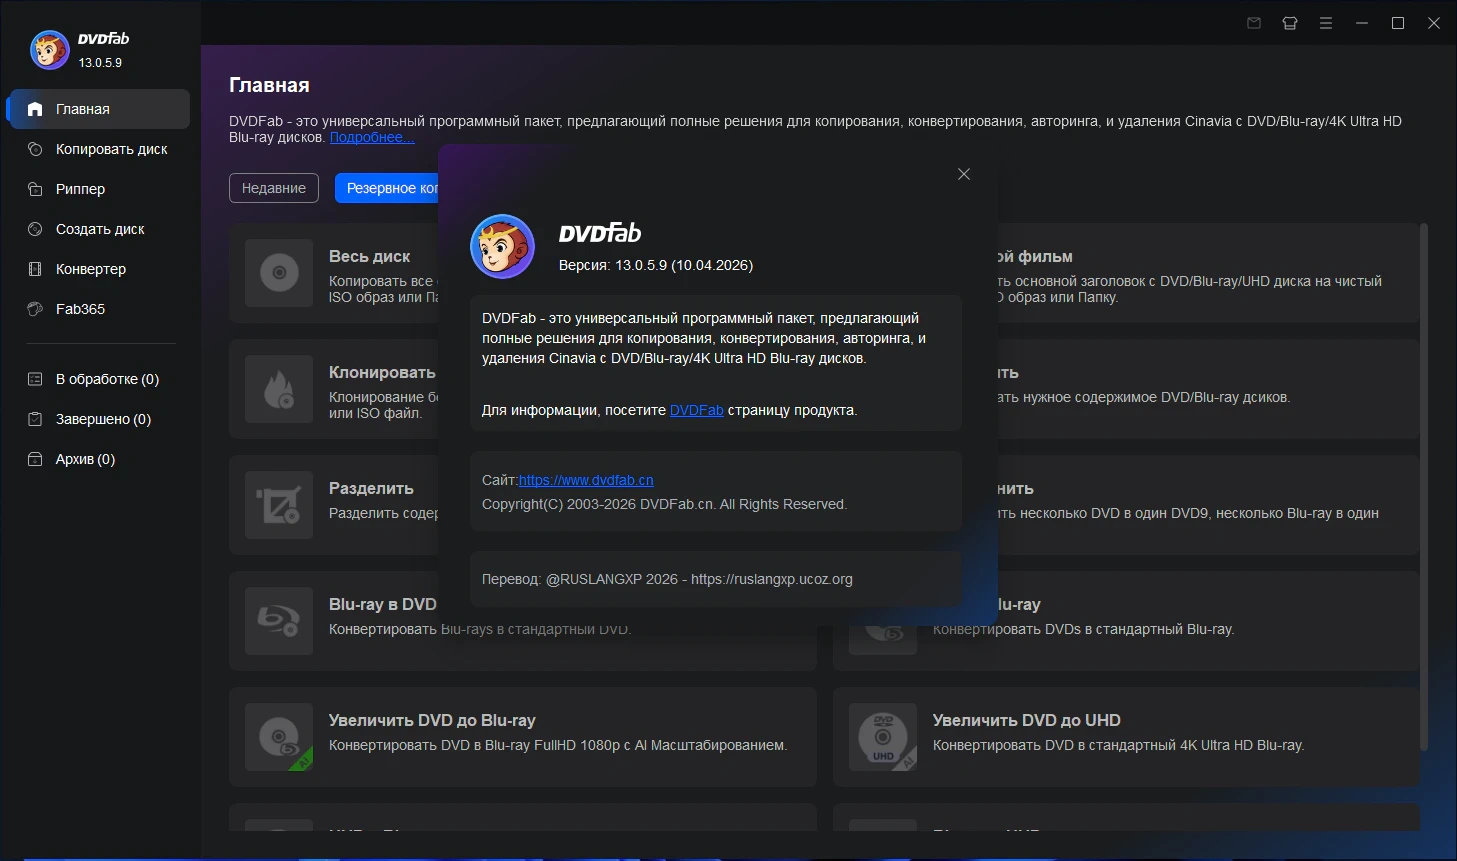Click the version text 13.0.5.9 (10.04.2026)
The image size is (1457, 861).
coord(684,265)
